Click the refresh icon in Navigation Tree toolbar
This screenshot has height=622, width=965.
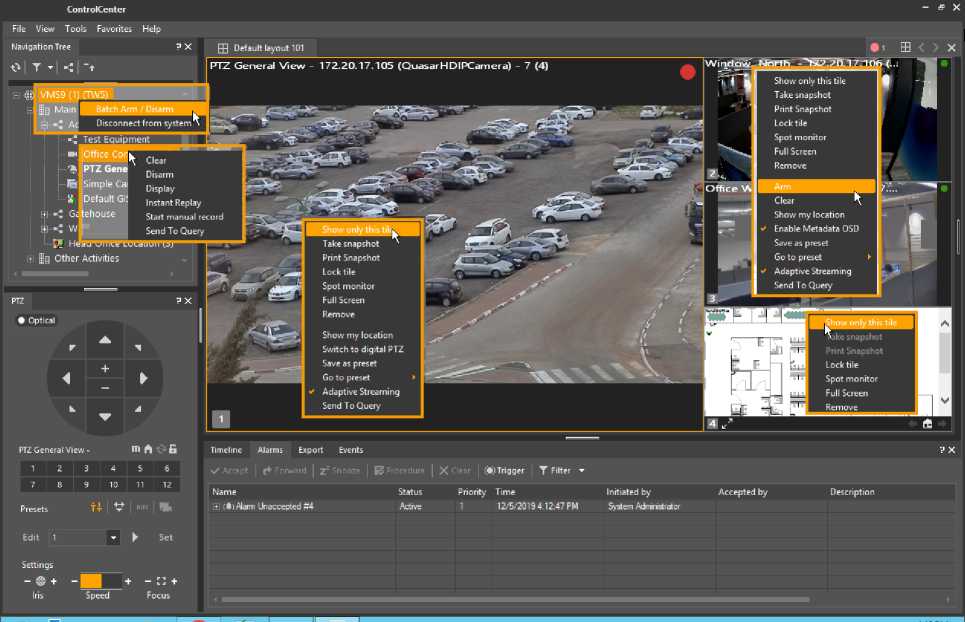[16, 67]
